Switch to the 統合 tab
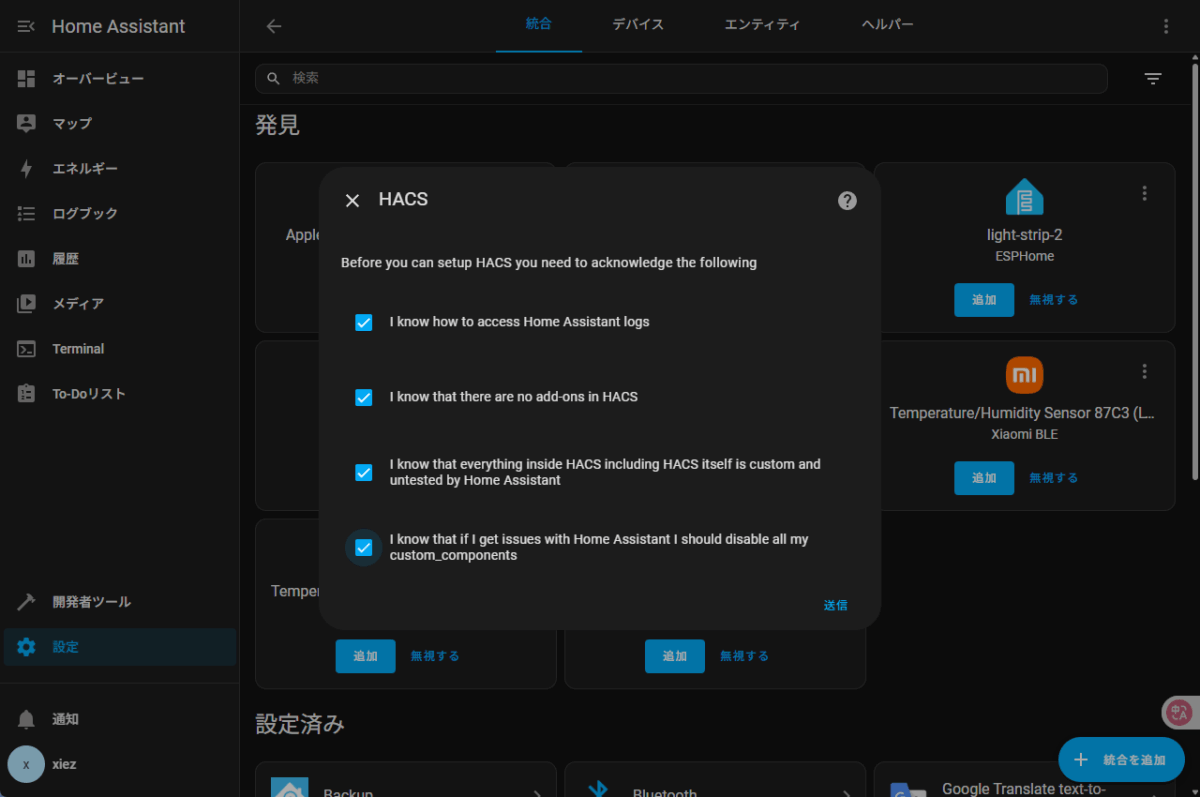The image size is (1200, 797). tap(539, 25)
